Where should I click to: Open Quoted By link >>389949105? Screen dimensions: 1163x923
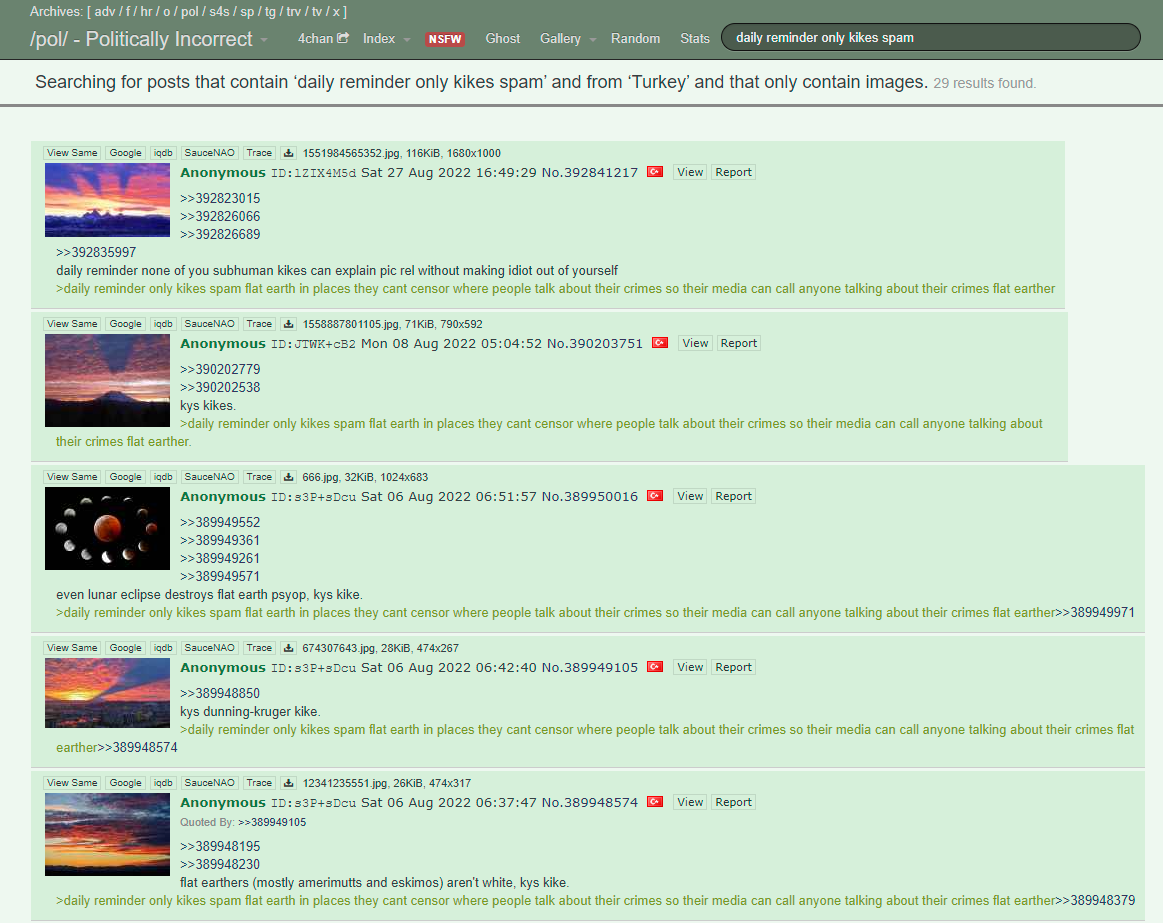(x=272, y=822)
